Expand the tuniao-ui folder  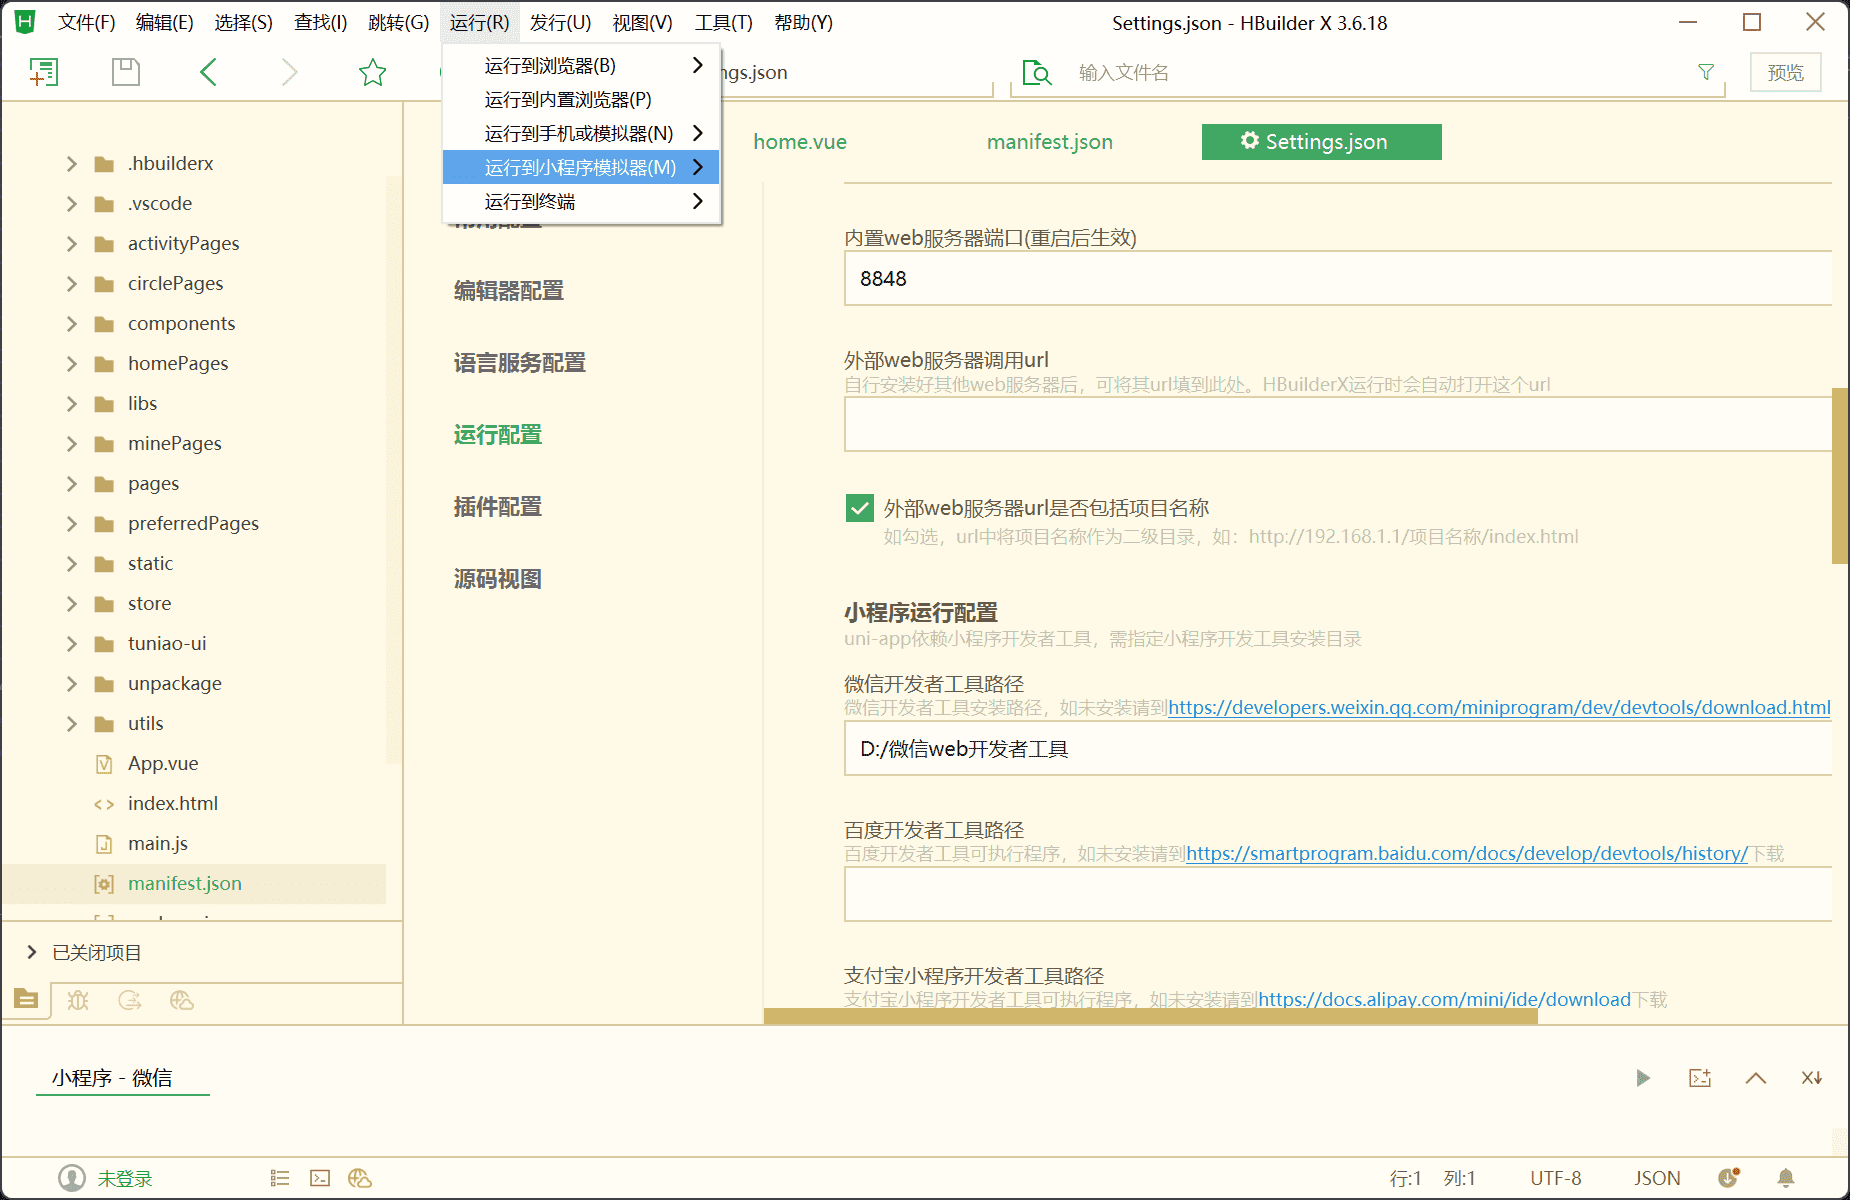71,644
